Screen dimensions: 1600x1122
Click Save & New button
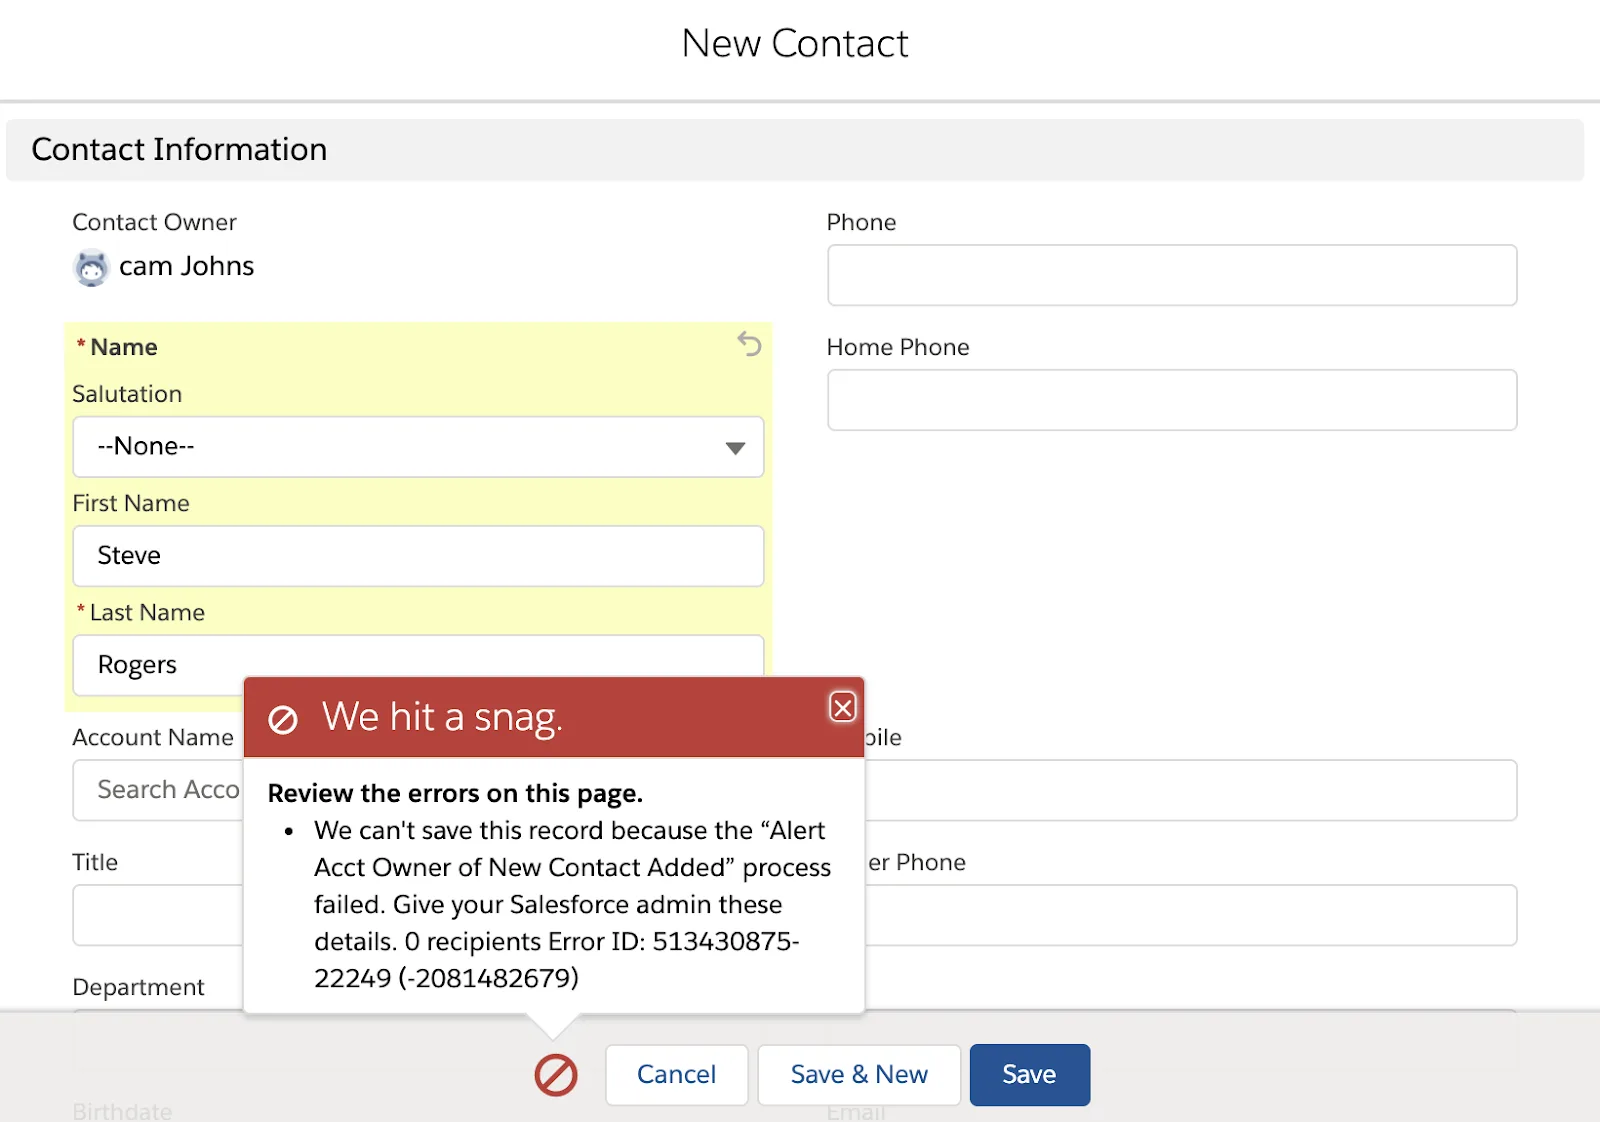[x=859, y=1075]
